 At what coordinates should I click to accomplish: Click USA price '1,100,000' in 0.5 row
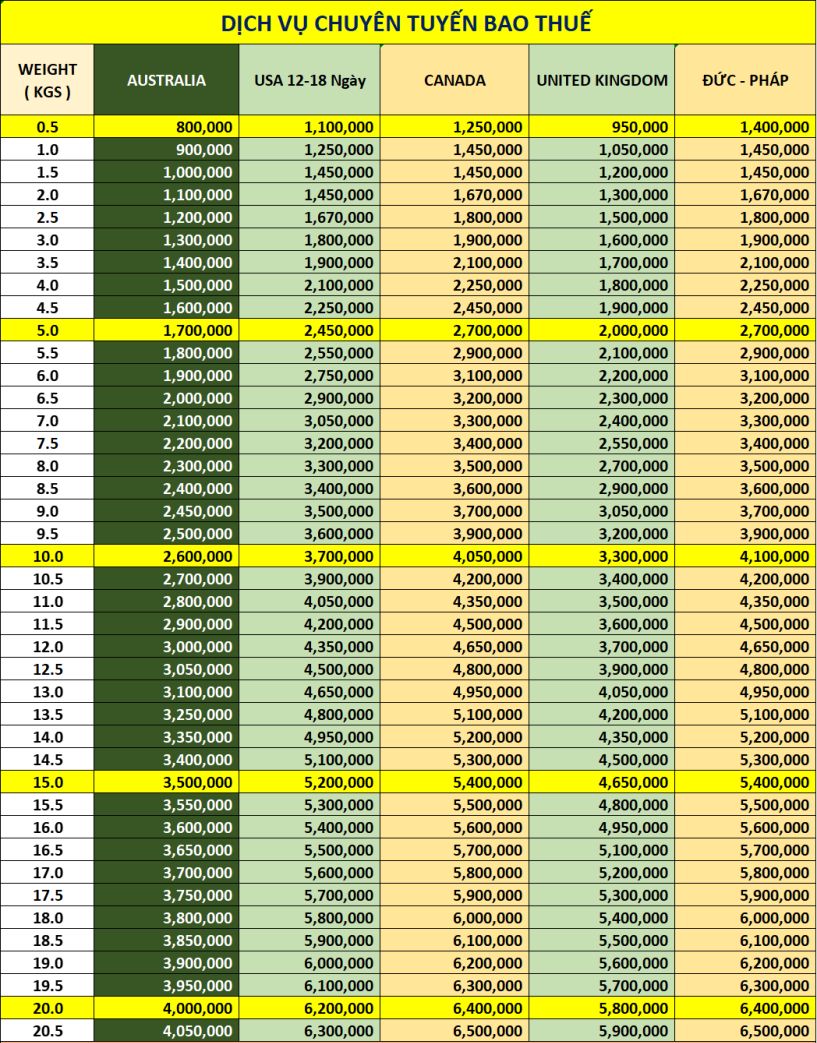pyautogui.click(x=310, y=126)
